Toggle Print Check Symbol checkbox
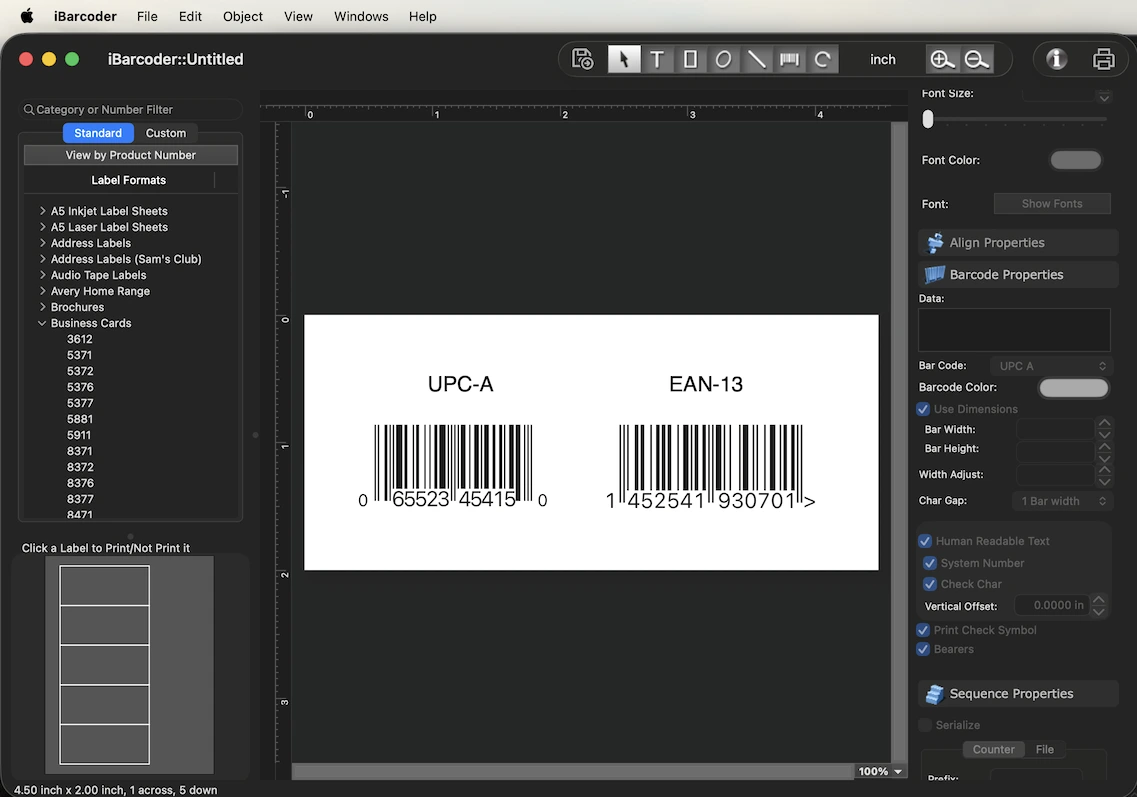The image size is (1137, 797). 923,630
